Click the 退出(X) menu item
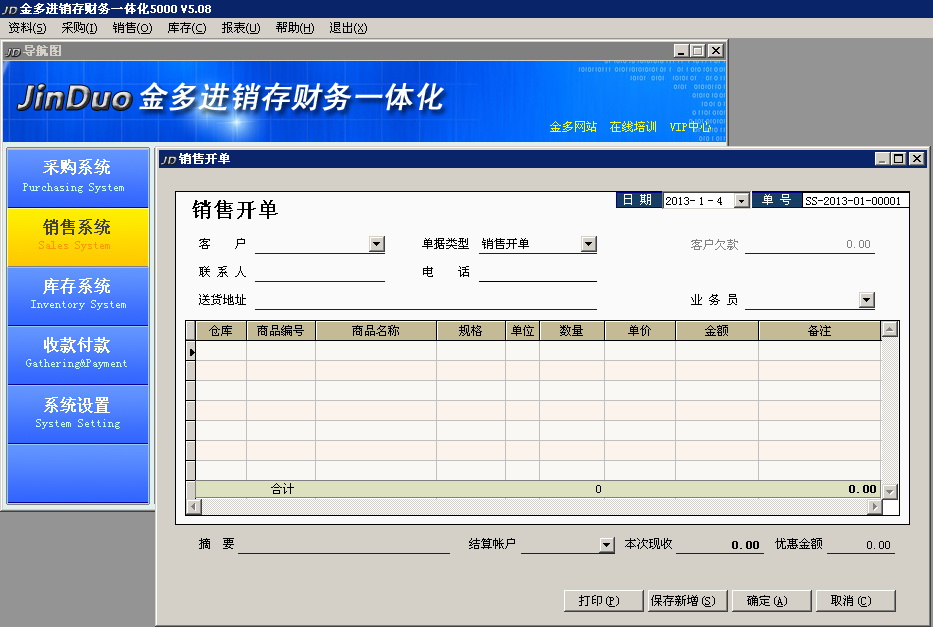 [348, 28]
